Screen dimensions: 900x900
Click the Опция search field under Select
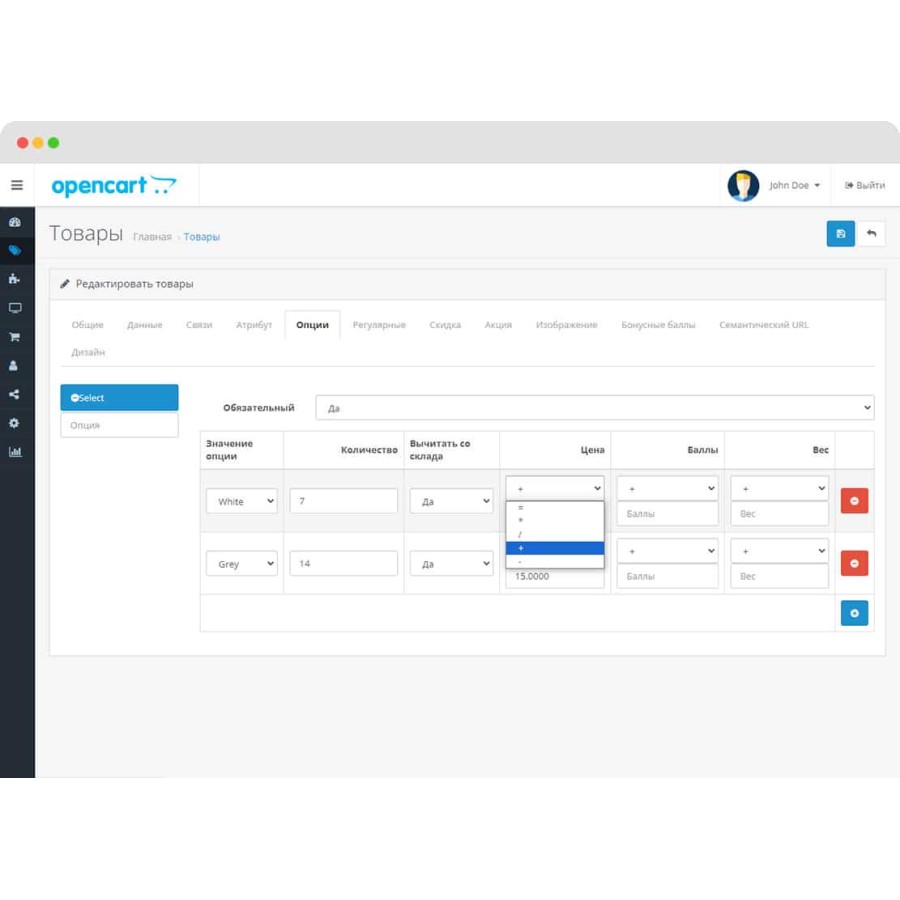[x=119, y=425]
